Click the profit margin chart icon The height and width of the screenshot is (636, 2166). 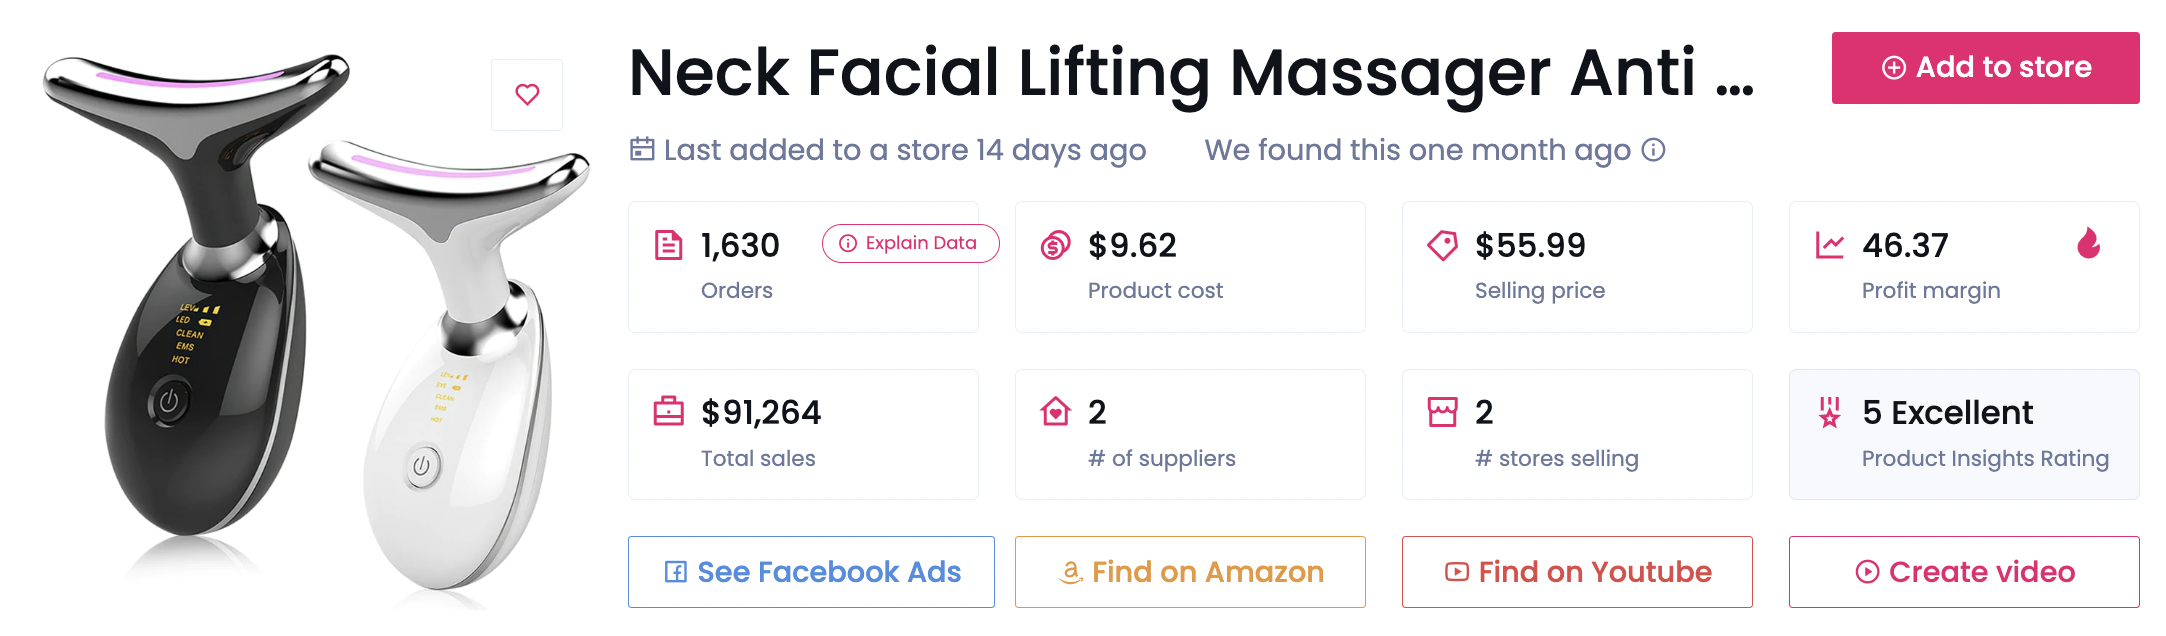tap(1829, 245)
